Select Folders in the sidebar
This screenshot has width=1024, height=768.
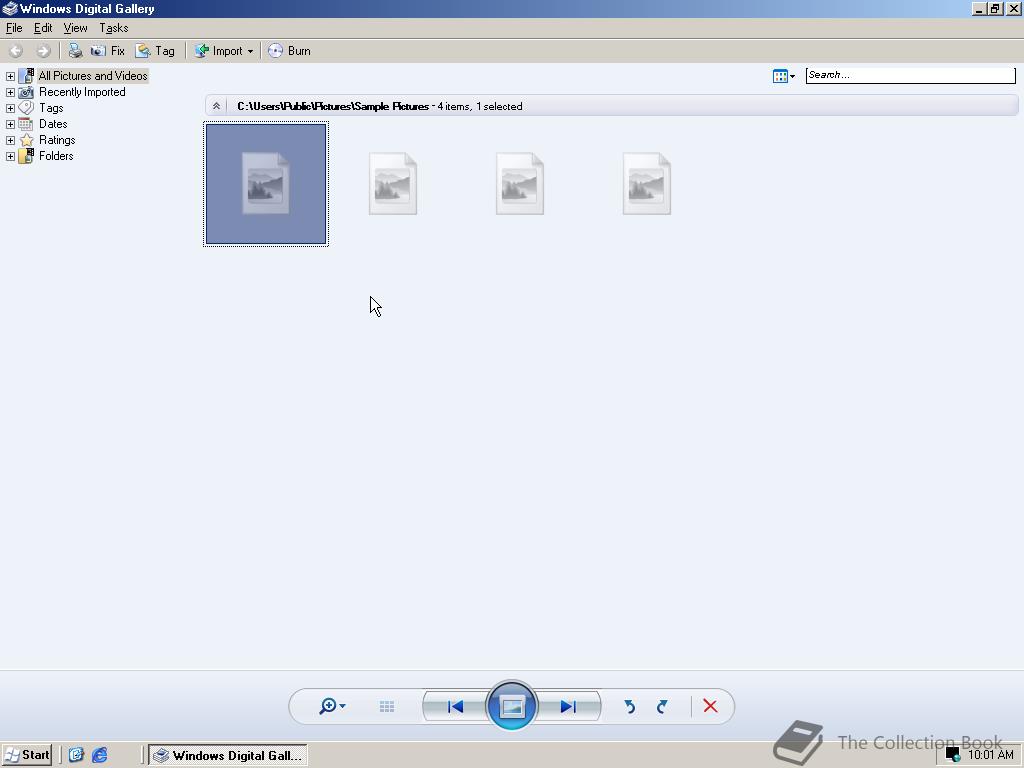click(56, 156)
